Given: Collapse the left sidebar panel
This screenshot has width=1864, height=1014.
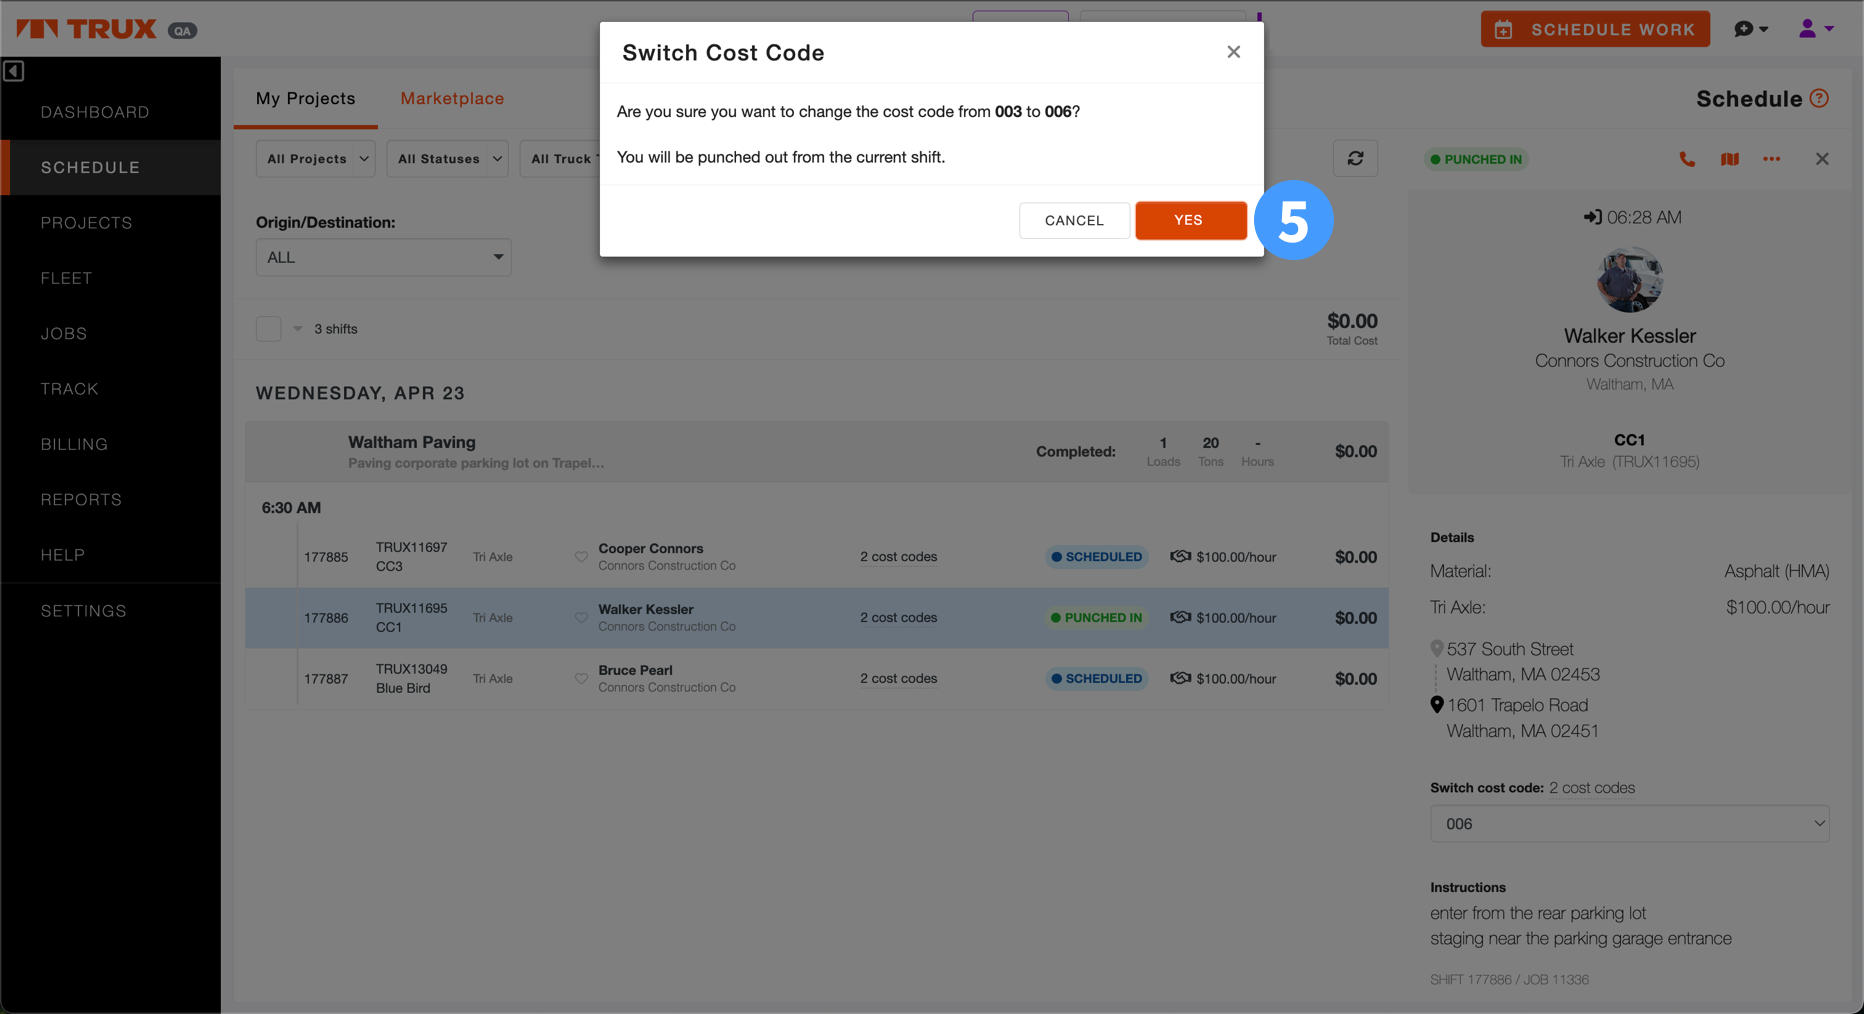Looking at the screenshot, I should click(14, 71).
